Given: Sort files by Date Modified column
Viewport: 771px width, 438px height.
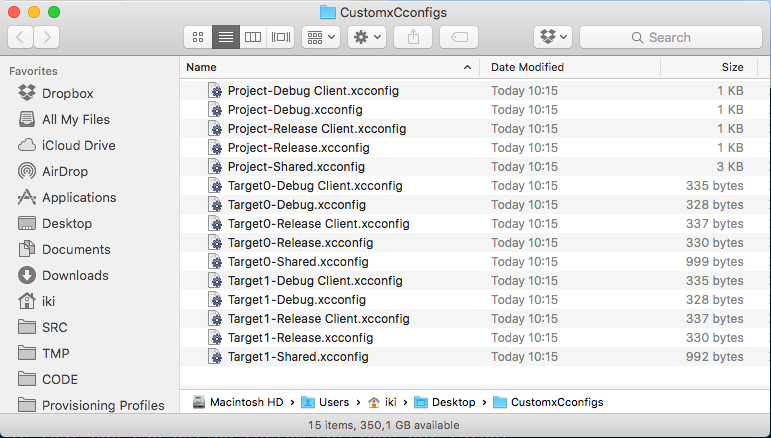Looking at the screenshot, I should [527, 67].
